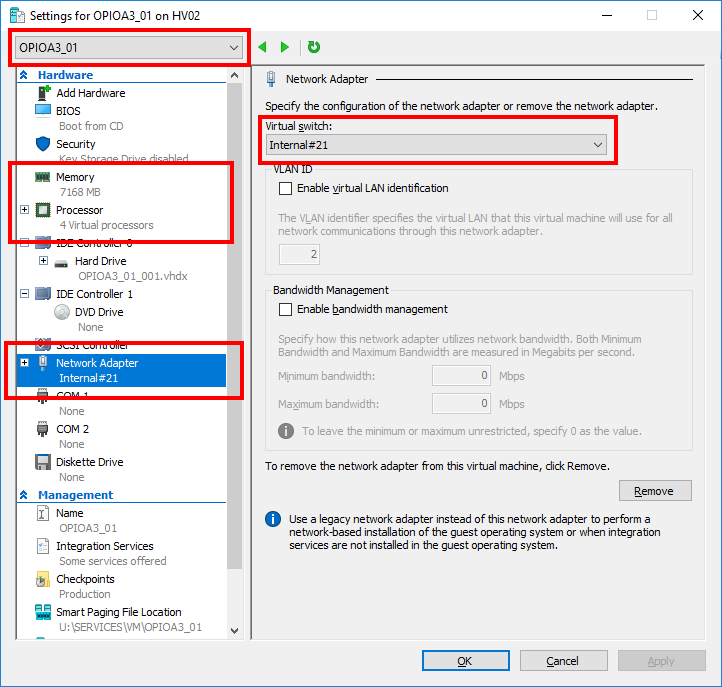722x687 pixels.
Task: Click the blue information icon near legacy adapter note
Action: (x=273, y=519)
